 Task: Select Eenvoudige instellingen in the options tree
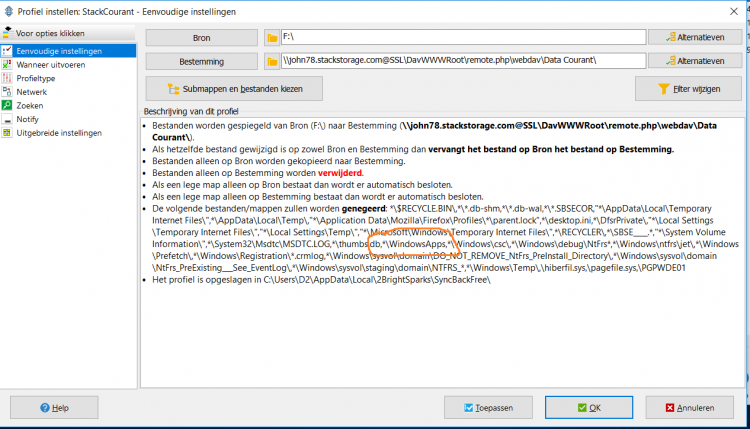[x=58, y=50]
